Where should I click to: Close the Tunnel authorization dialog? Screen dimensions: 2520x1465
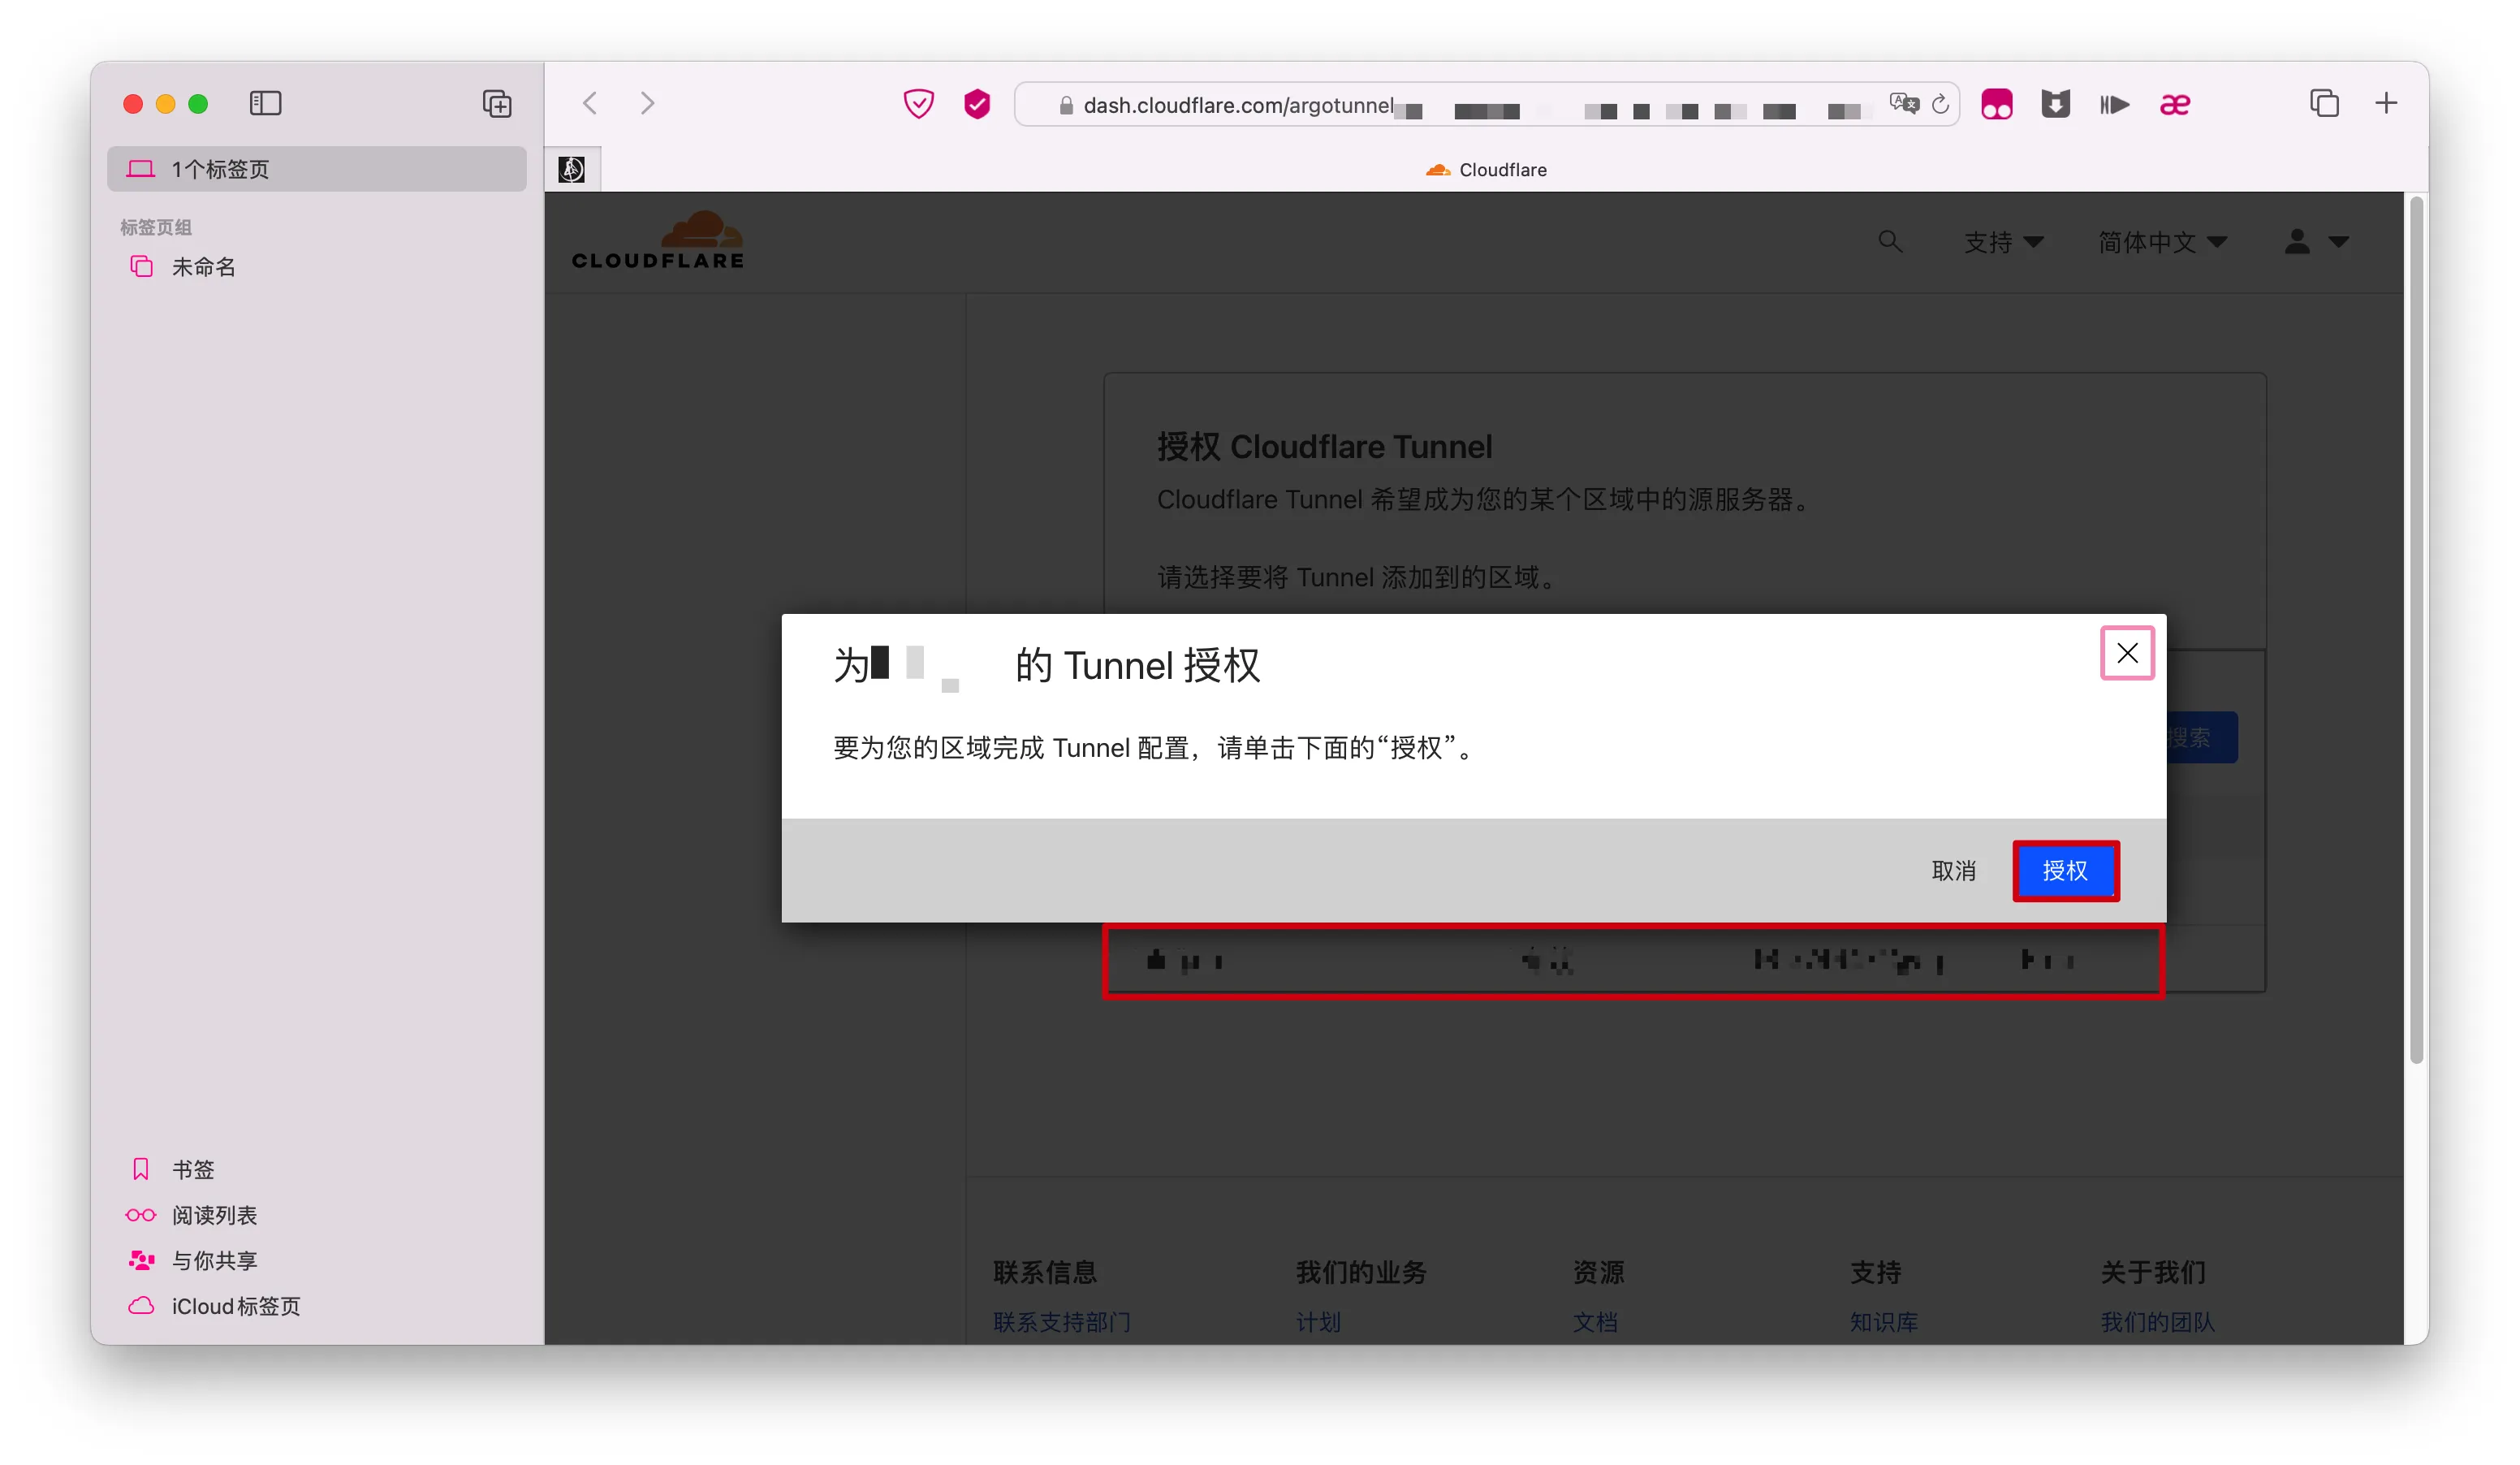2127,653
